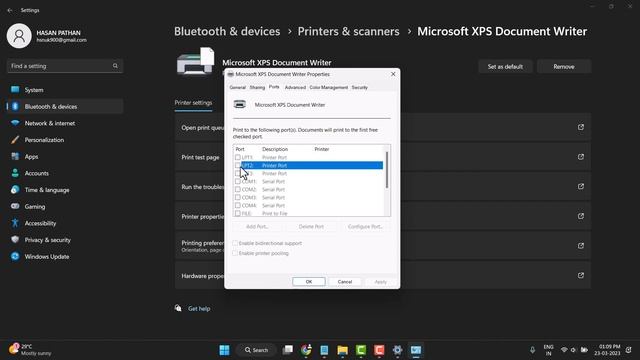Open Chrome from the taskbar
The height and width of the screenshot is (360, 640).
(x=306, y=350)
